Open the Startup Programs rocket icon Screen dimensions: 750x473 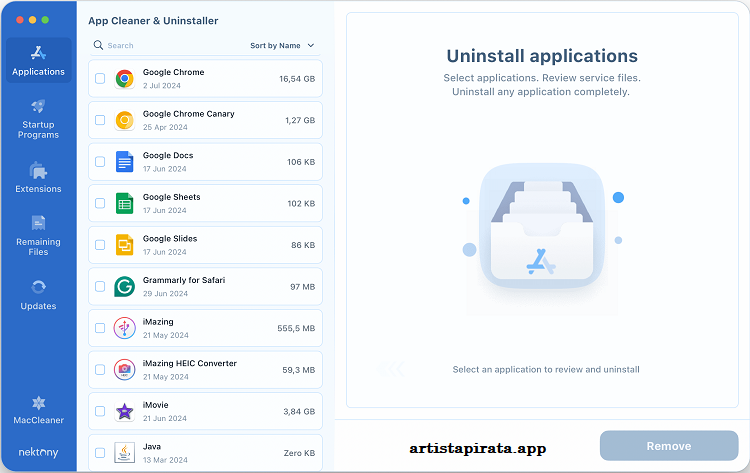(x=38, y=106)
